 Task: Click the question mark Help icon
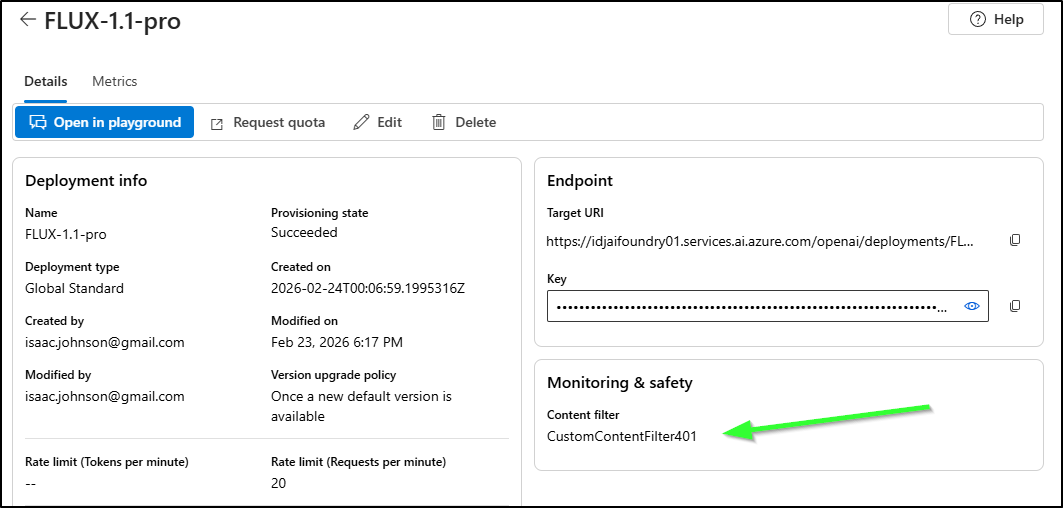click(x=978, y=20)
